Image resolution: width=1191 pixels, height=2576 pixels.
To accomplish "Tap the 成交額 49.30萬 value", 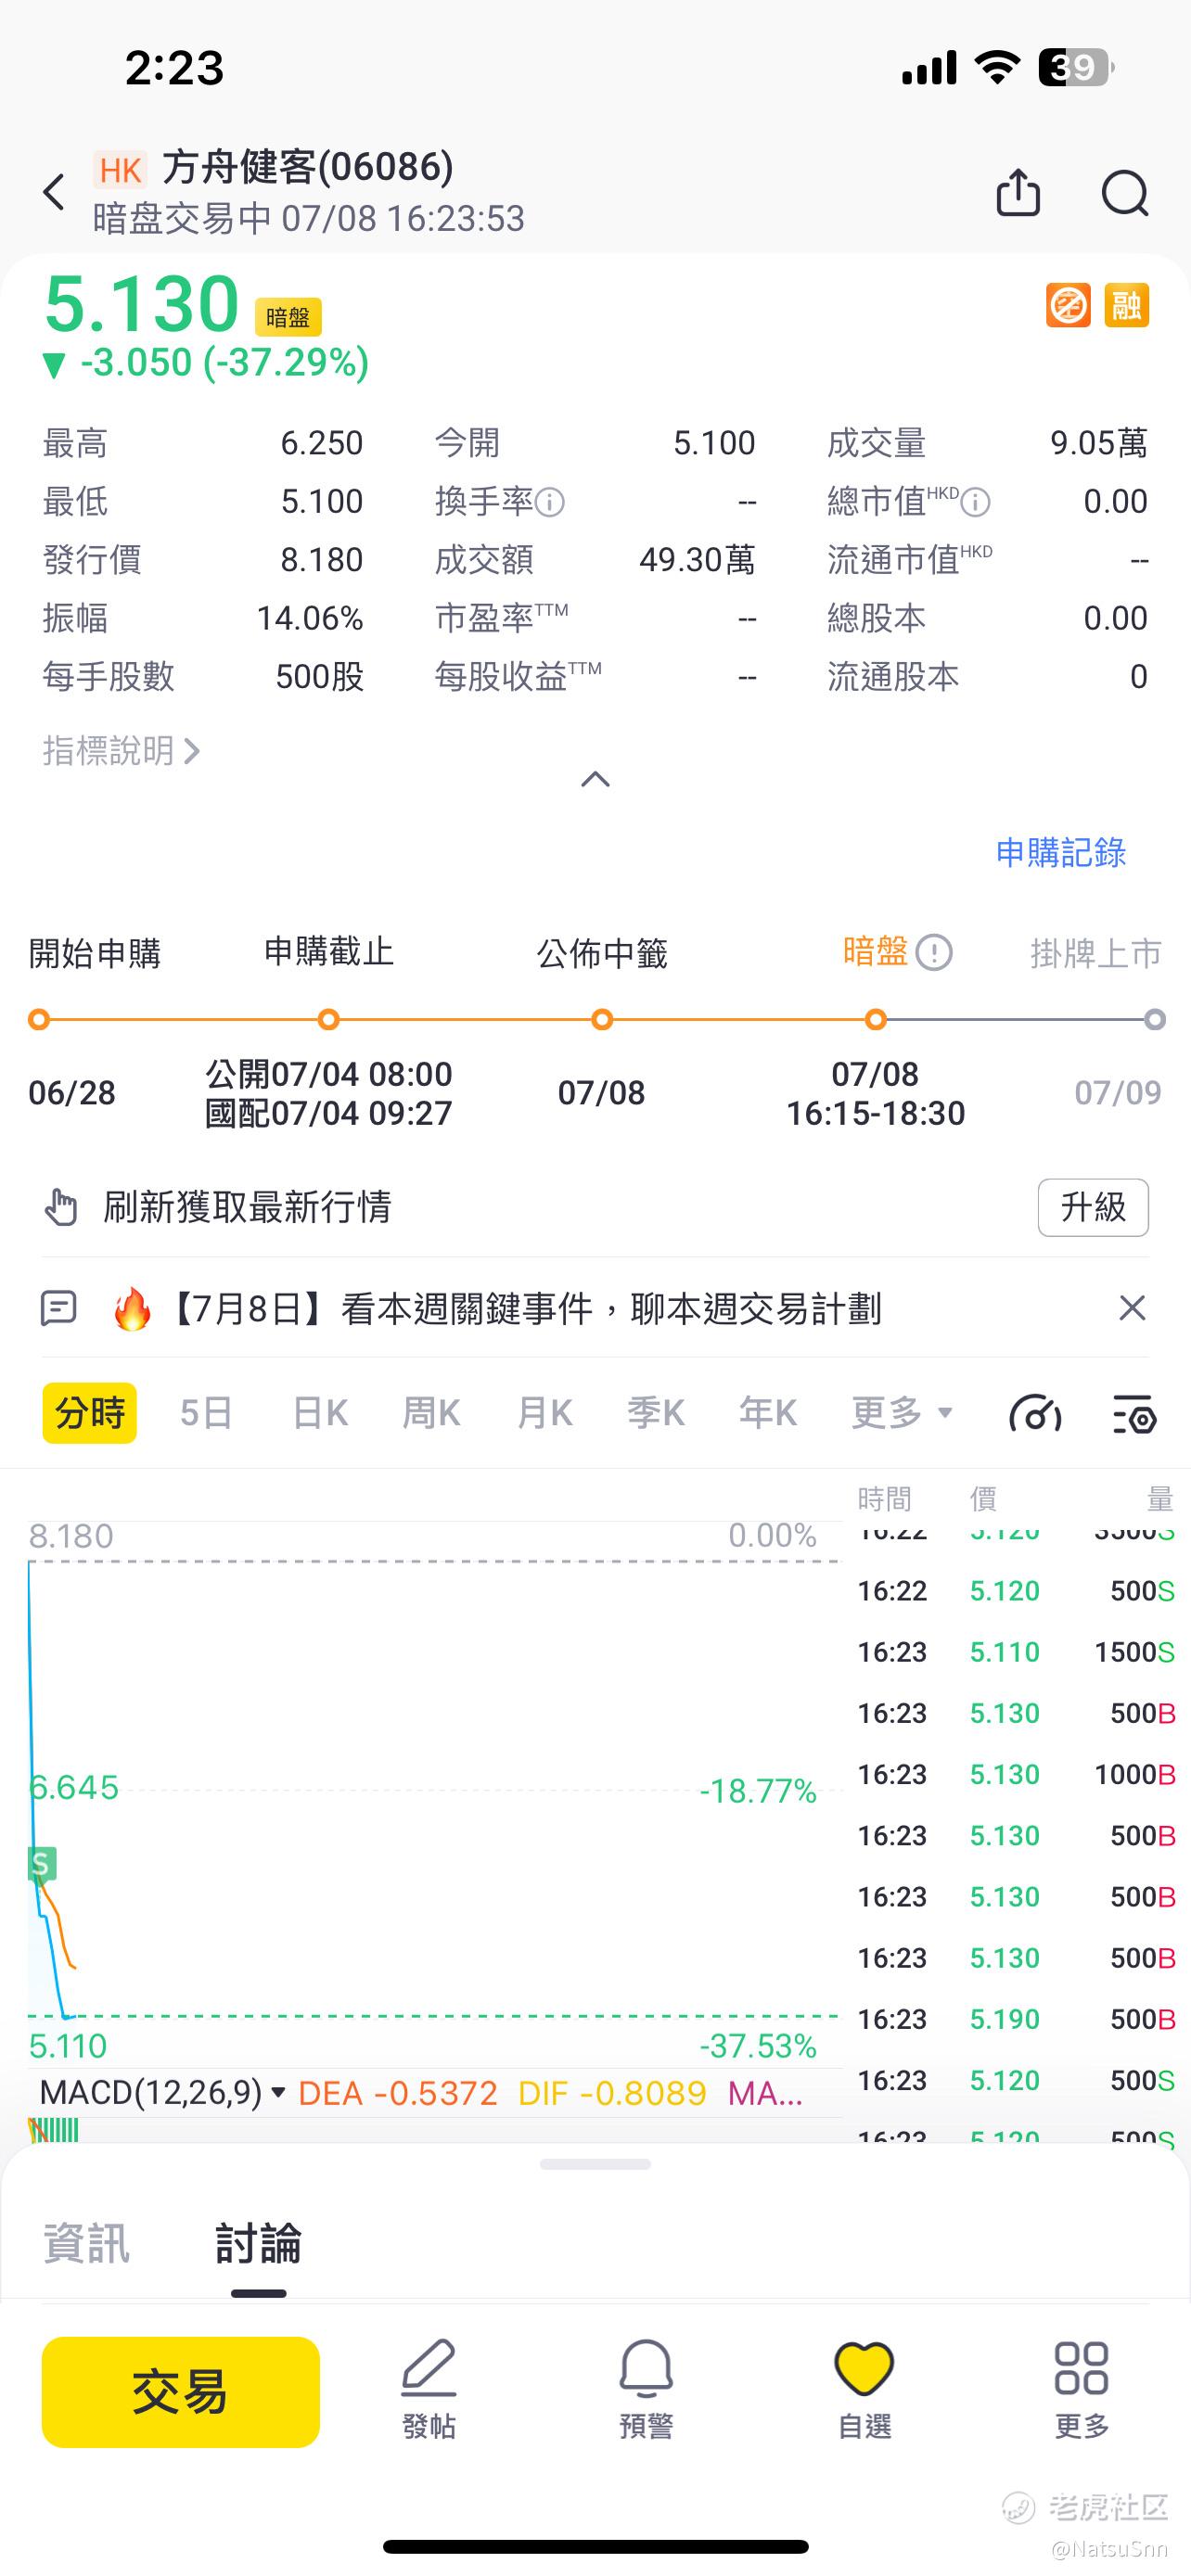I will click(x=697, y=560).
